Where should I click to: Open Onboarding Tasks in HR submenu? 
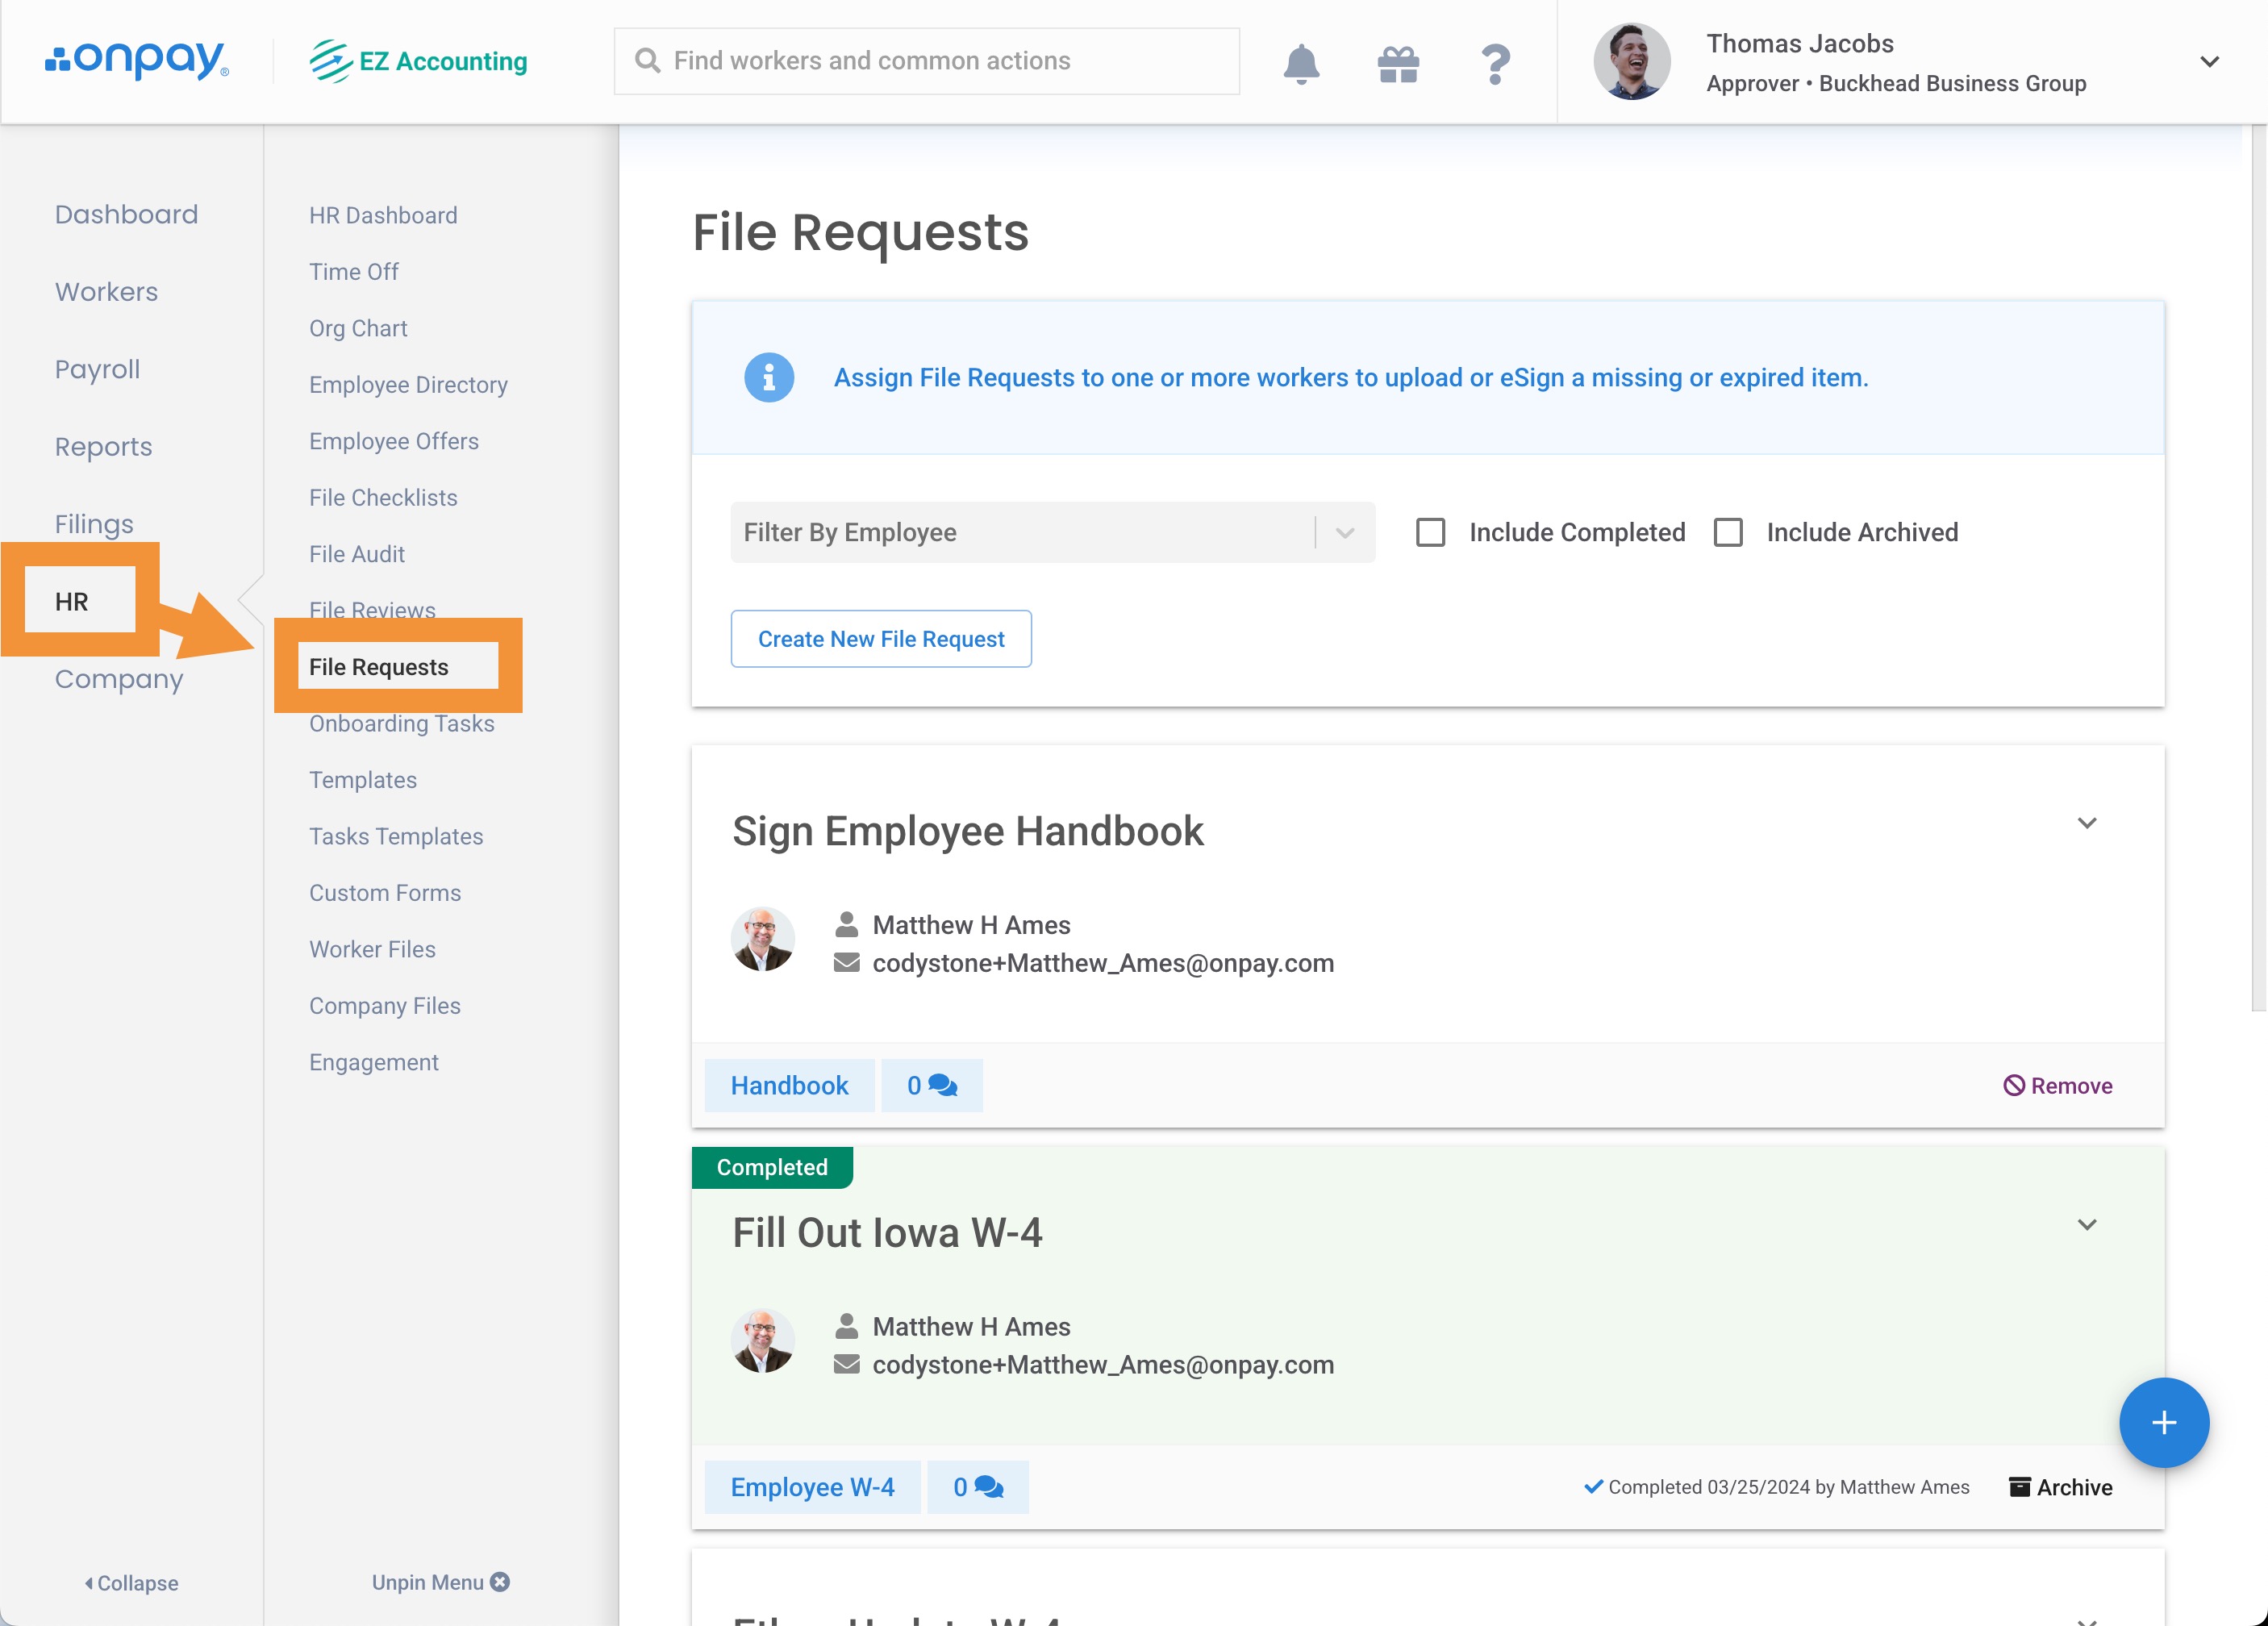401,723
